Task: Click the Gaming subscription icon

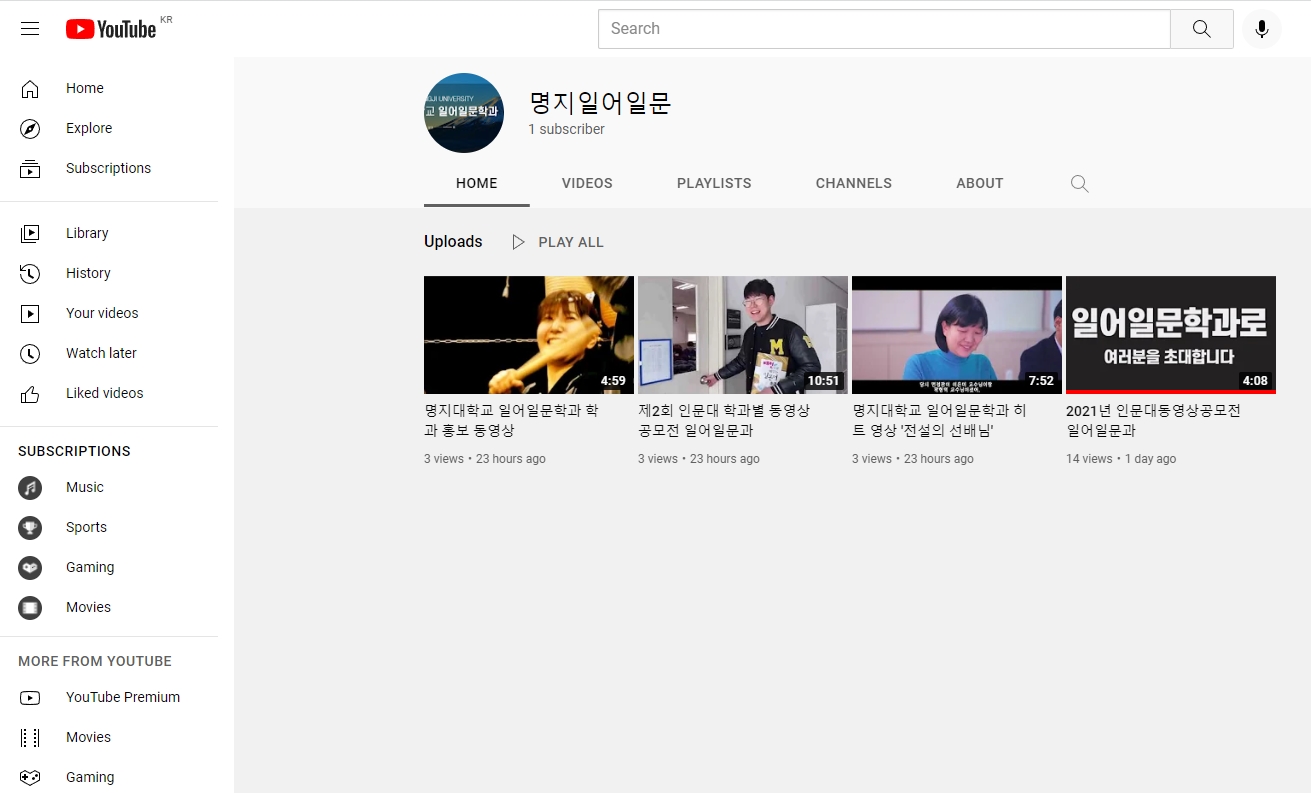Action: point(30,567)
